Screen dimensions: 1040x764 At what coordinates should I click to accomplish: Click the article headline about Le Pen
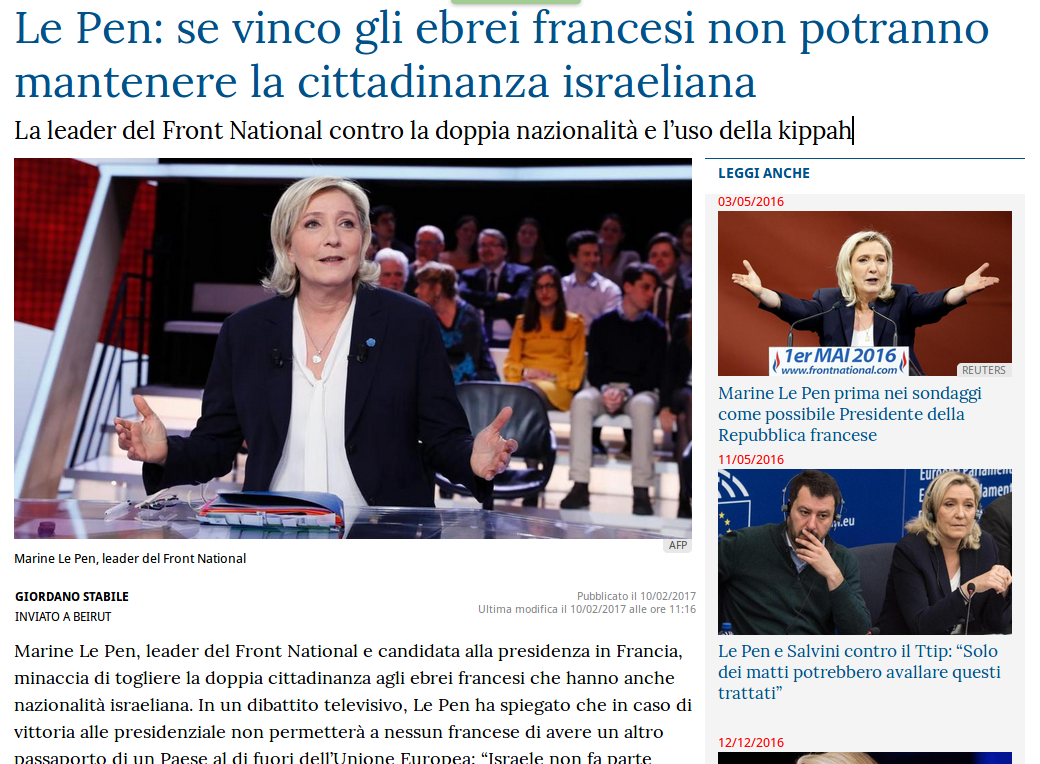tap(501, 55)
